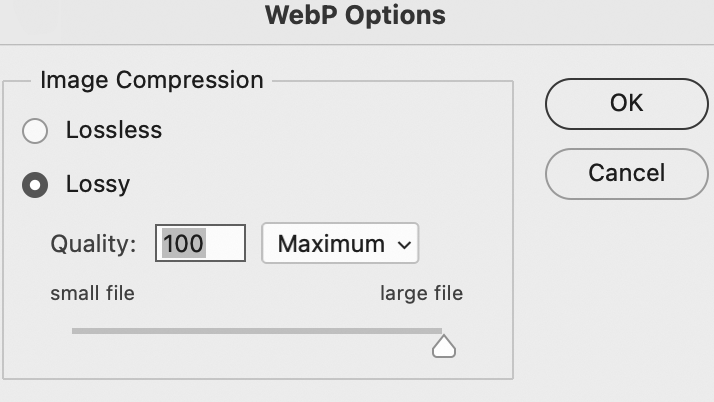This screenshot has height=402, width=714.
Task: Select the Lossless radio button
Action: 35,131
